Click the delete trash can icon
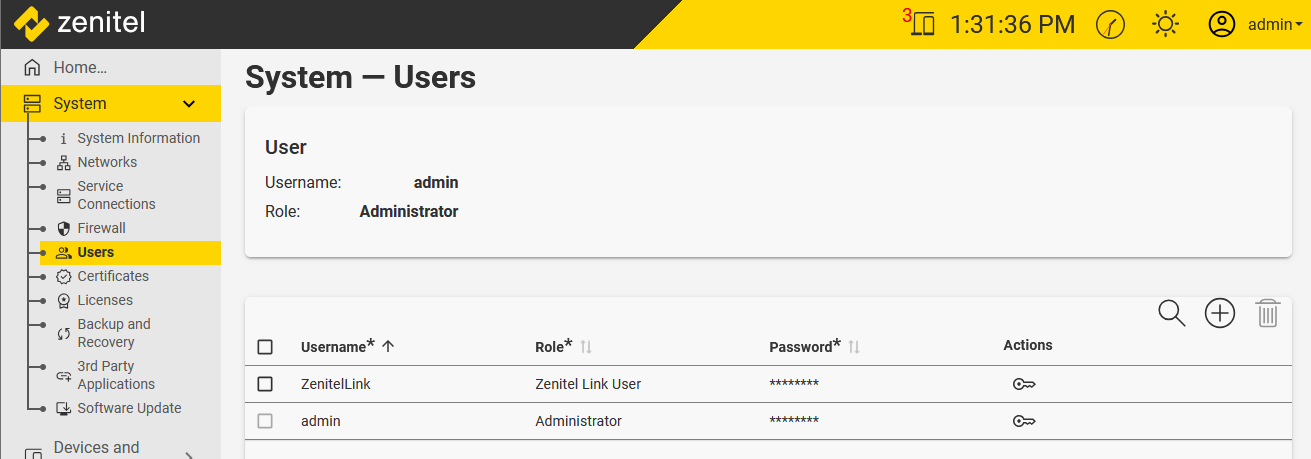The height and width of the screenshot is (459, 1311). [x=1267, y=313]
